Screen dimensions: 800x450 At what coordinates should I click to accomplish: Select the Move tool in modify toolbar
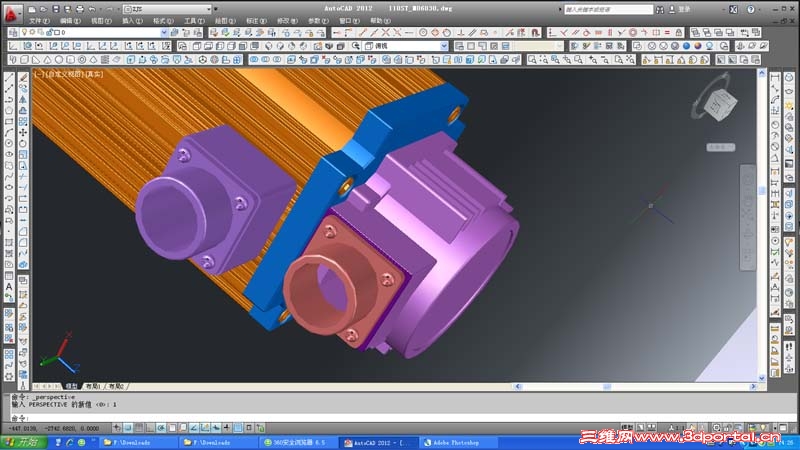pyautogui.click(x=23, y=133)
